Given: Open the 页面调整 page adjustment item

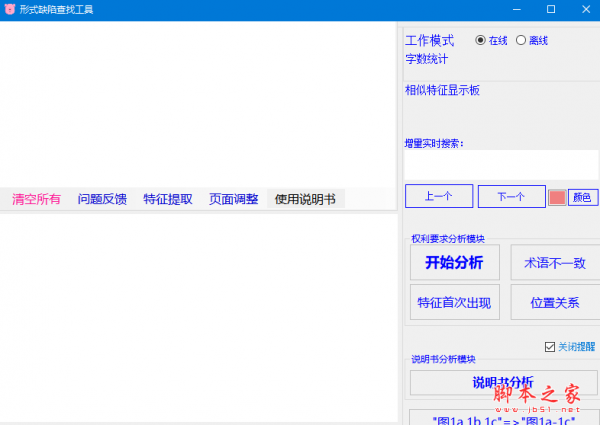Looking at the screenshot, I should click(233, 199).
